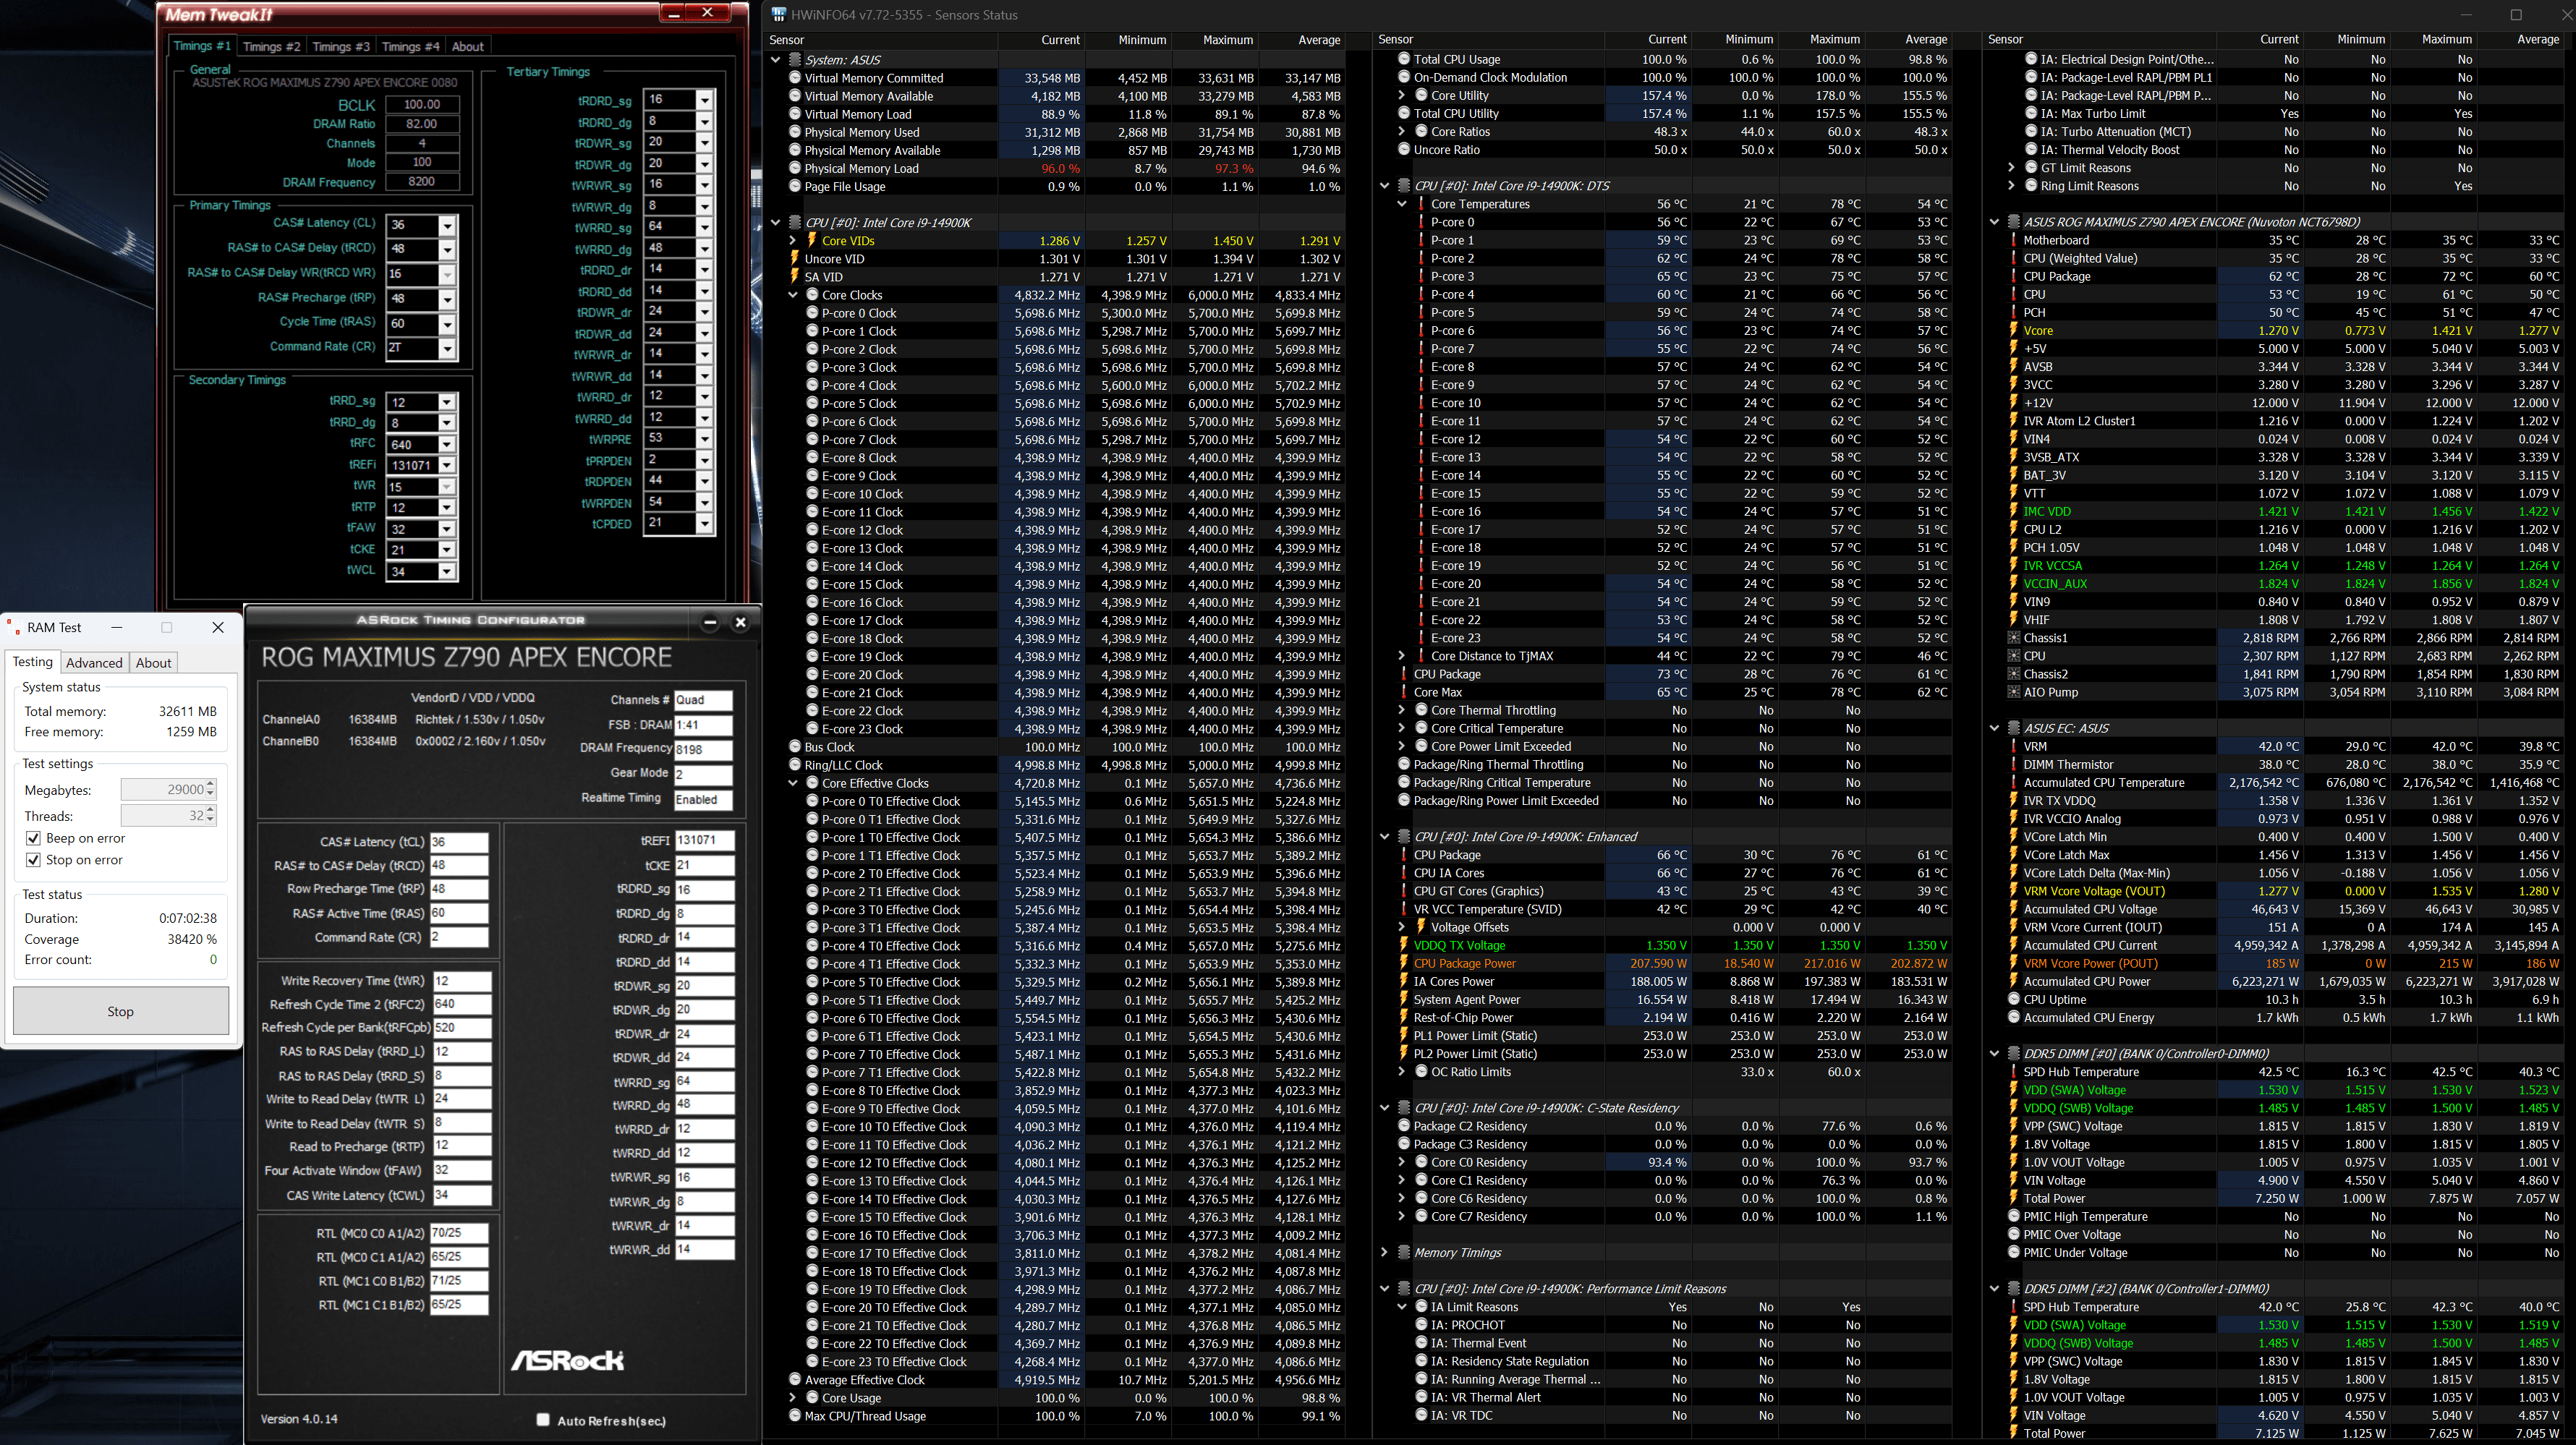Expand the GT Limit Reasons node
This screenshot has width=2576, height=1445.
pos(2012,167)
